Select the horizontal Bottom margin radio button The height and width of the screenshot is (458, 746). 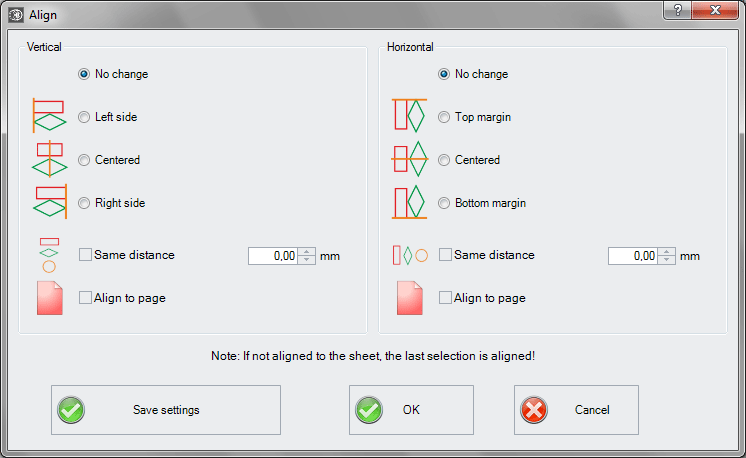click(444, 203)
